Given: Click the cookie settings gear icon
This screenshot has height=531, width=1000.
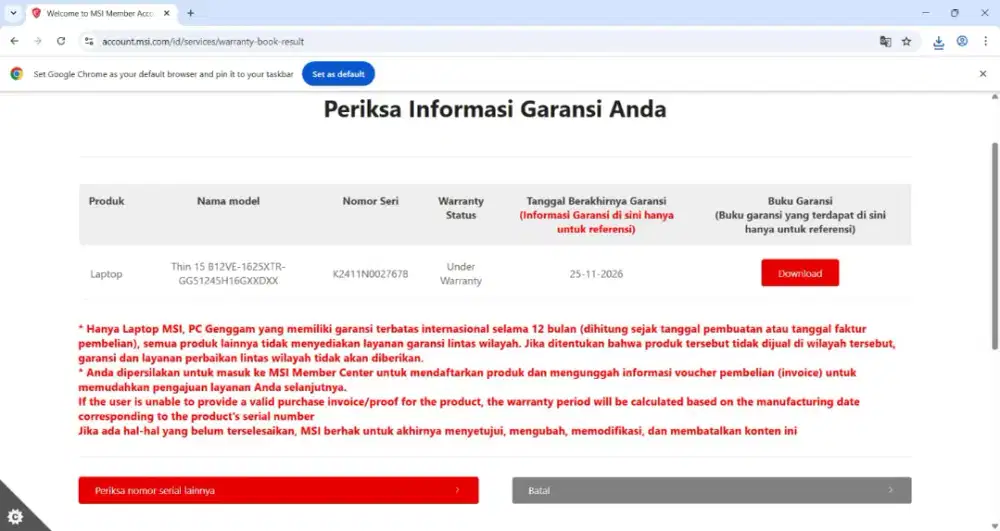Looking at the screenshot, I should pyautogui.click(x=17, y=513).
